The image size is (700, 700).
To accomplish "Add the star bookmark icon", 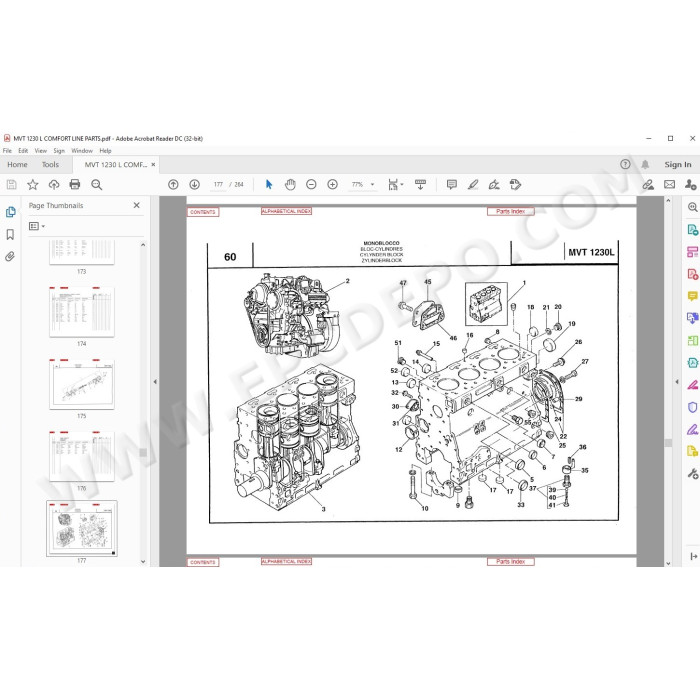I will coord(33,184).
